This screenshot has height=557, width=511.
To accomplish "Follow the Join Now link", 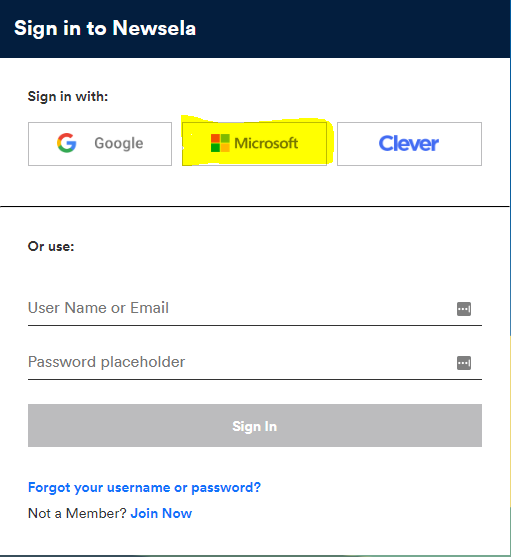I will pos(161,513).
